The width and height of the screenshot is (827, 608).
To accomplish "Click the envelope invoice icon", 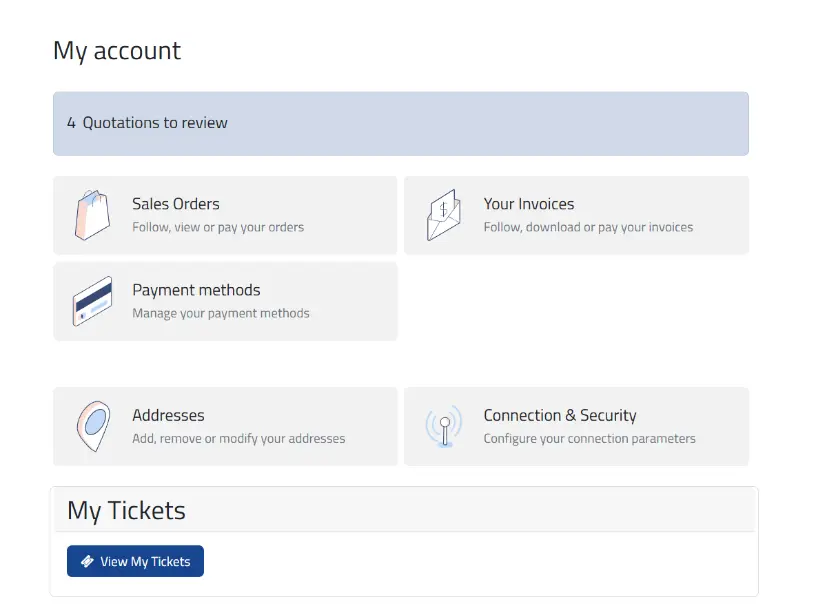I will 444,215.
